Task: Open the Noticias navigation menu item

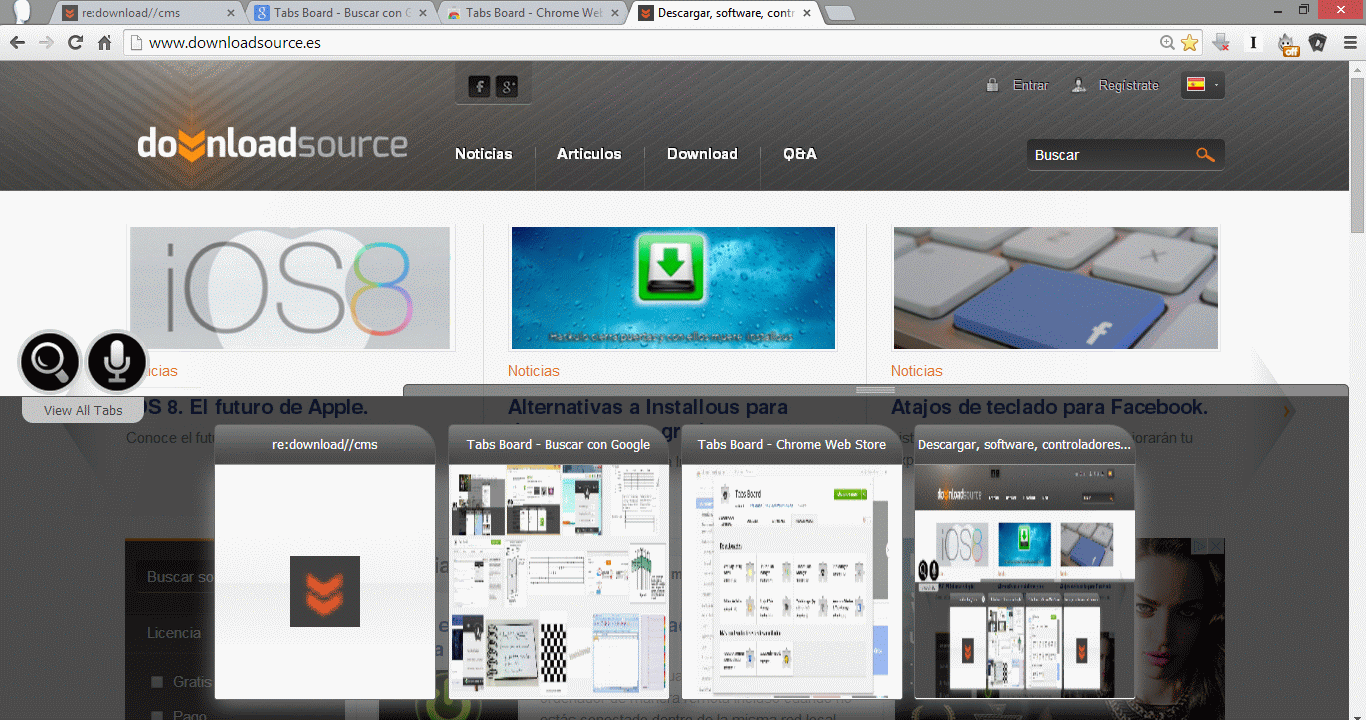Action: click(x=483, y=154)
